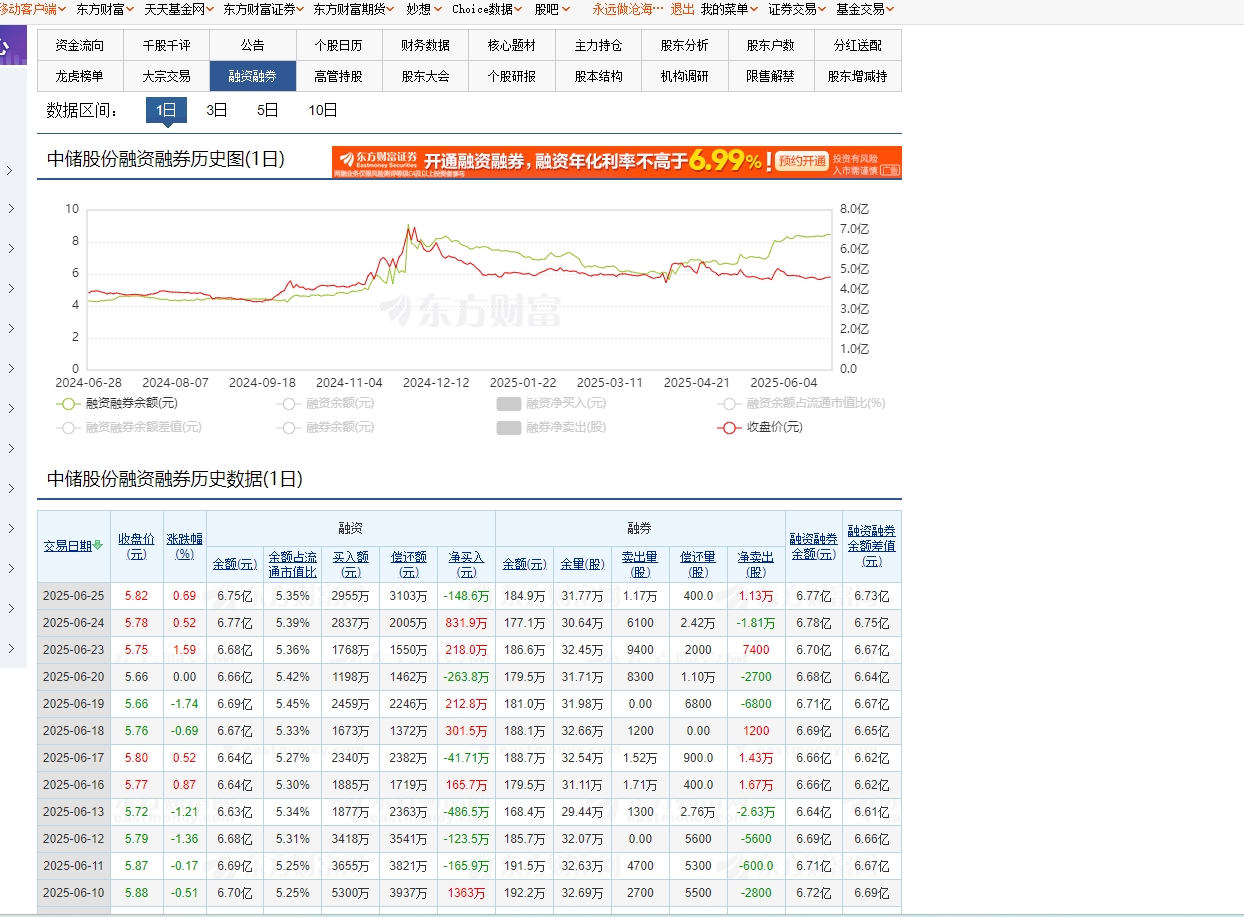The image size is (1244, 917).
Task: Toggle the 融券余额(元) legend series
Action: (327, 427)
